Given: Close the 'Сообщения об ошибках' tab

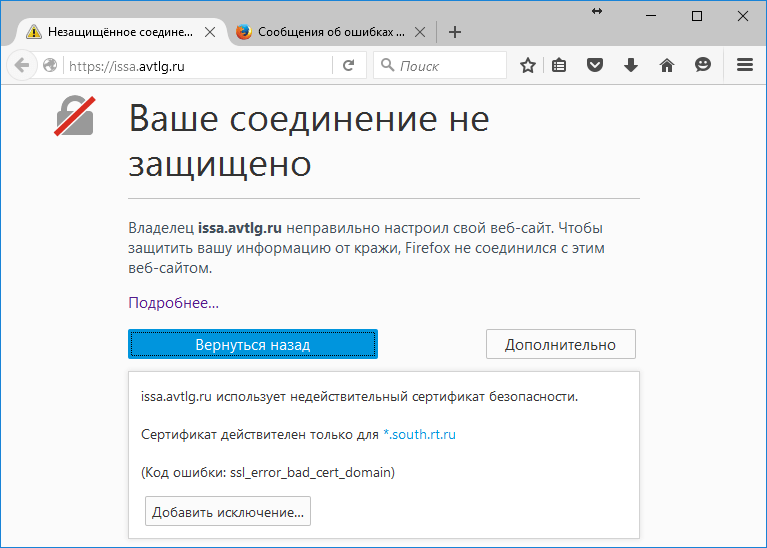Looking at the screenshot, I should click(420, 32).
